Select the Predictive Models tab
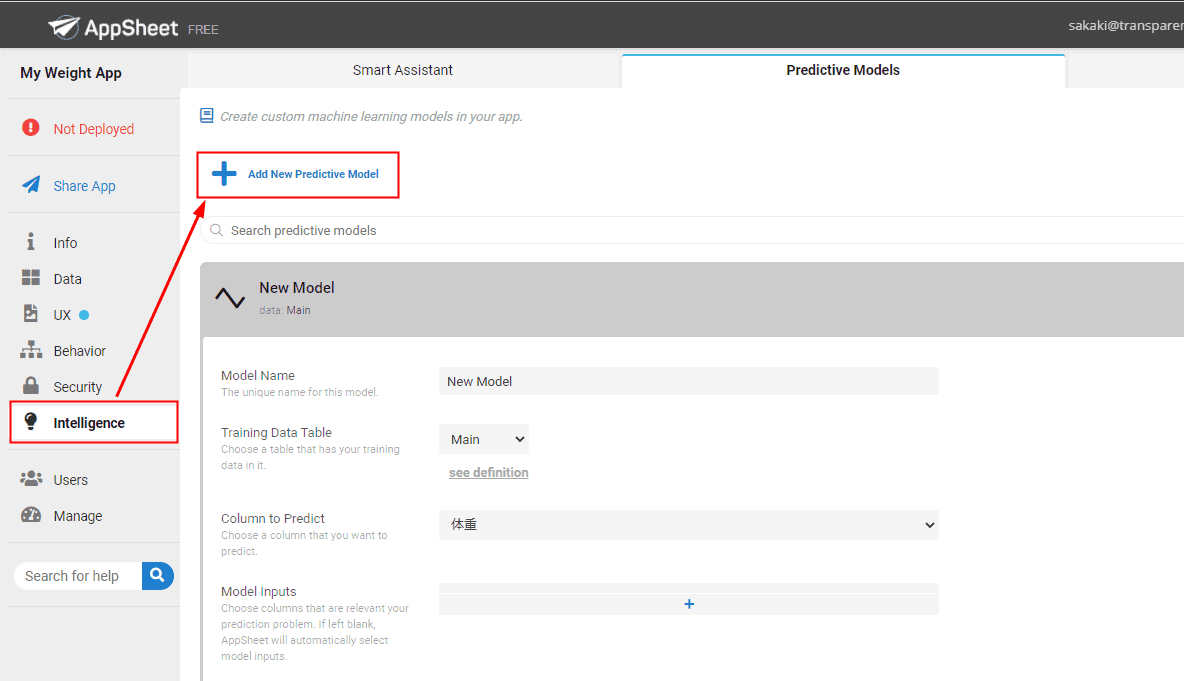The image size is (1184, 681). click(x=843, y=70)
